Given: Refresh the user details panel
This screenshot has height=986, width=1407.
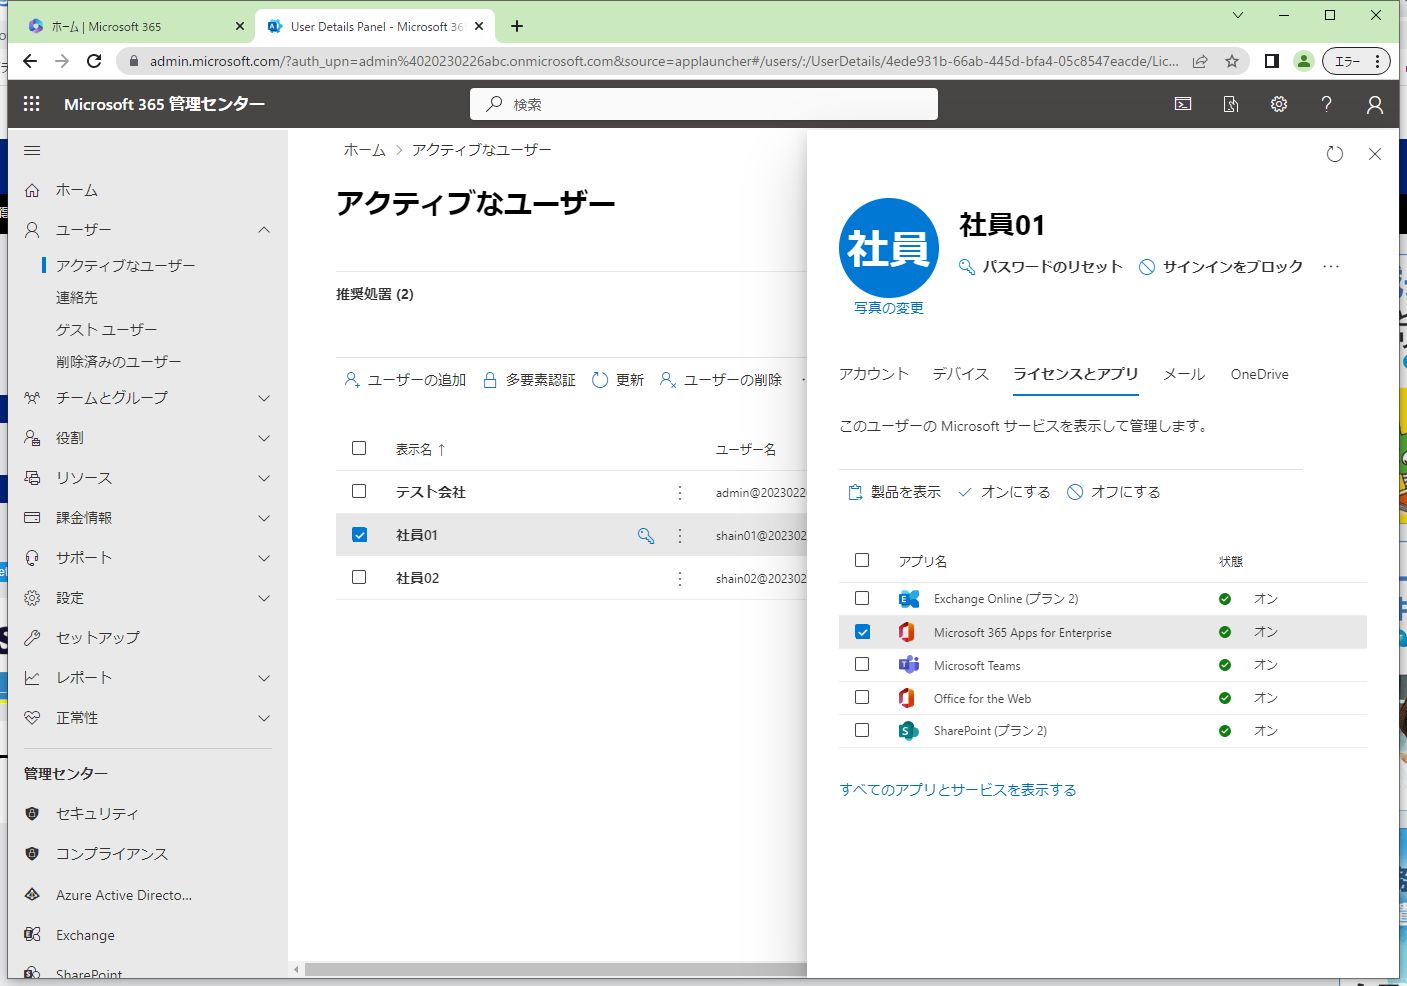Looking at the screenshot, I should (x=1334, y=154).
